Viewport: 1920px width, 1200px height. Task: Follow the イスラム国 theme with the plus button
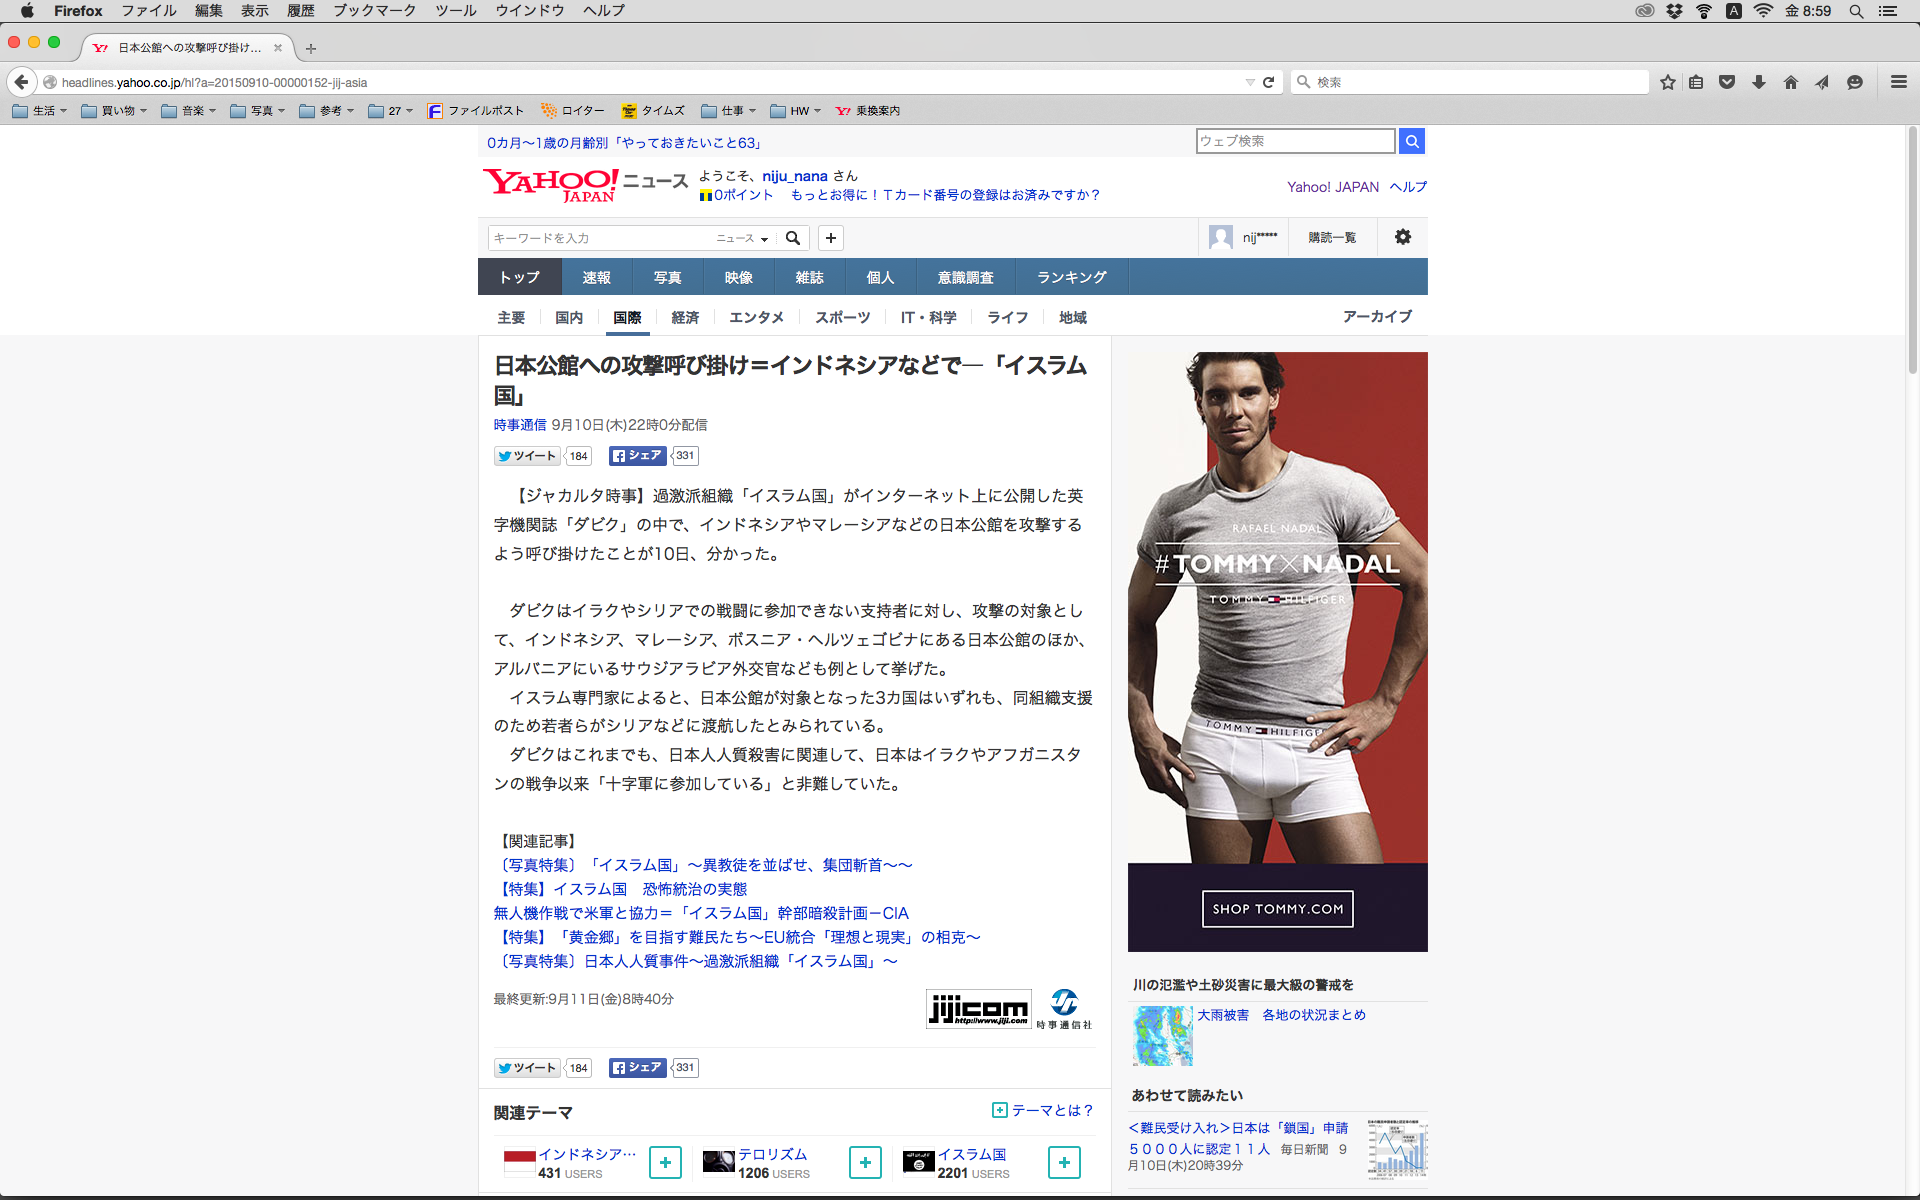click(1064, 1162)
